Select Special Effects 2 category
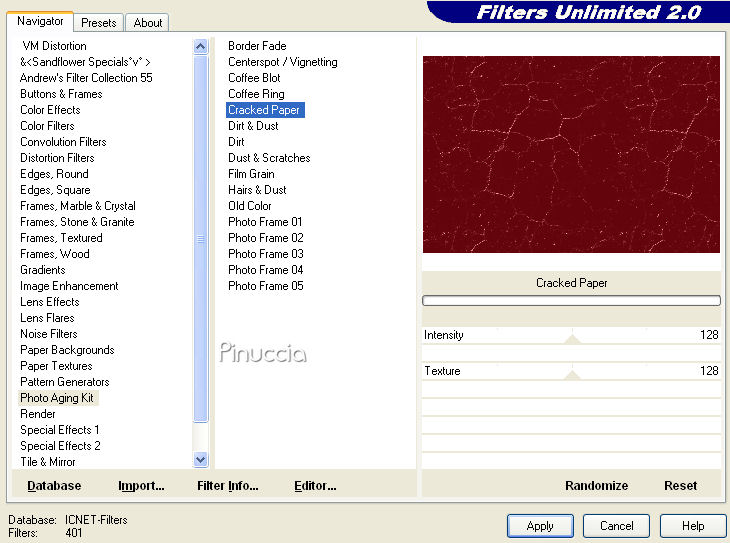This screenshot has width=730, height=543. 60,446
